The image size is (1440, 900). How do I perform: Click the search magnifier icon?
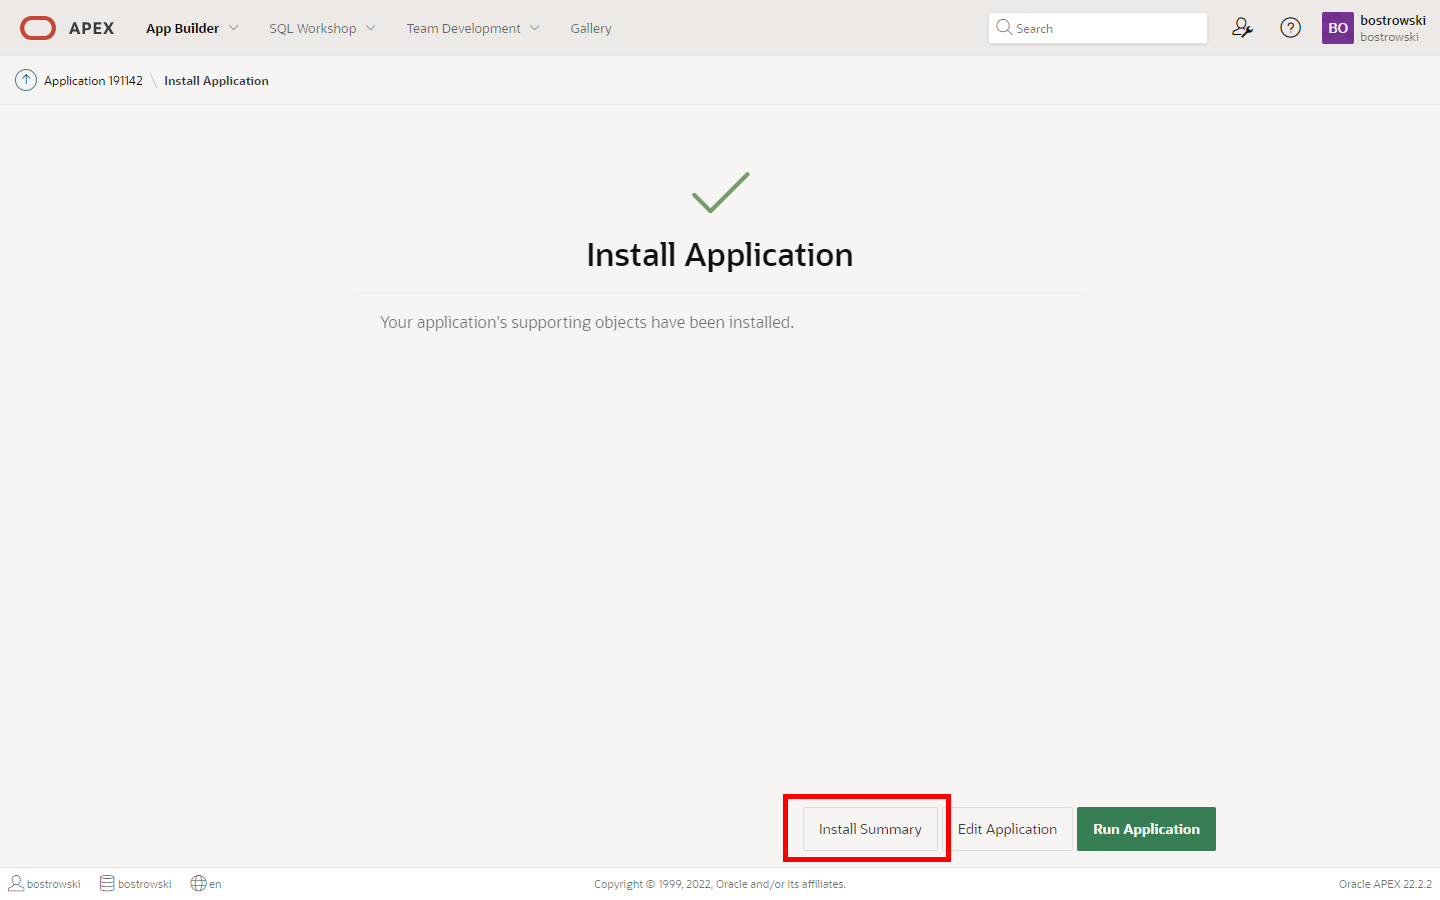1004,28
